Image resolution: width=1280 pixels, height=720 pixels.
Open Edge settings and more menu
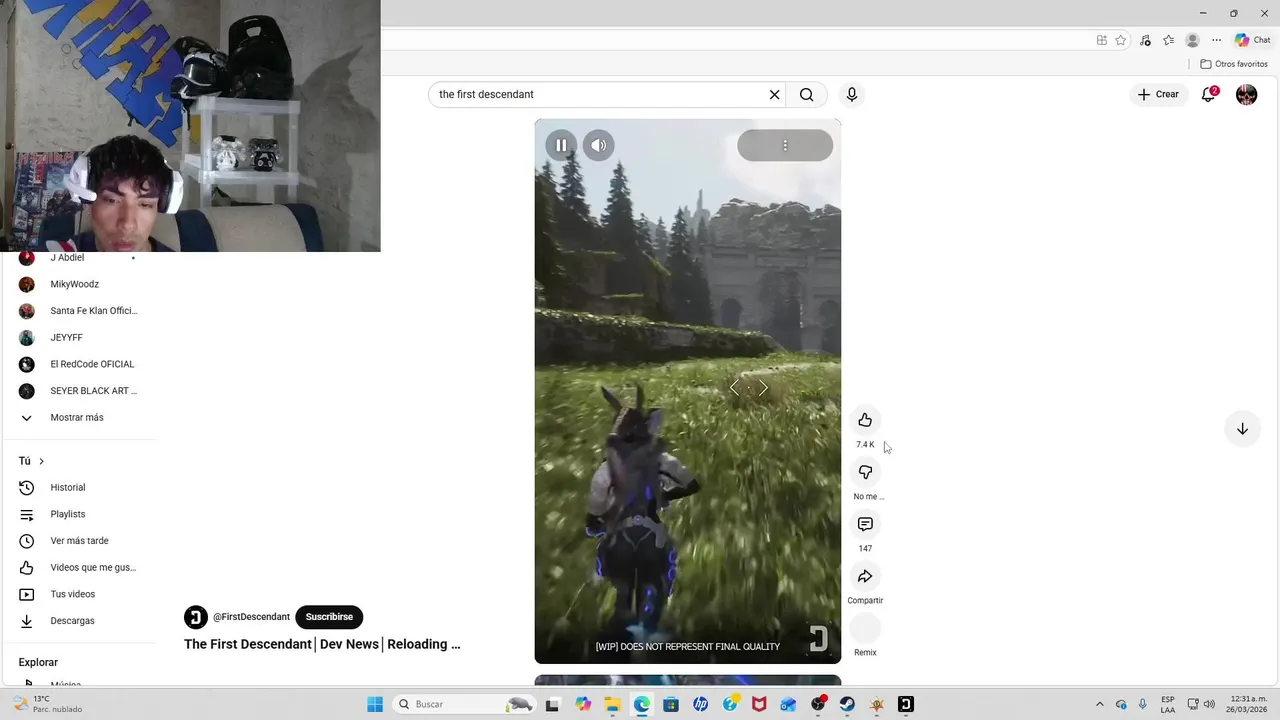point(1216,40)
